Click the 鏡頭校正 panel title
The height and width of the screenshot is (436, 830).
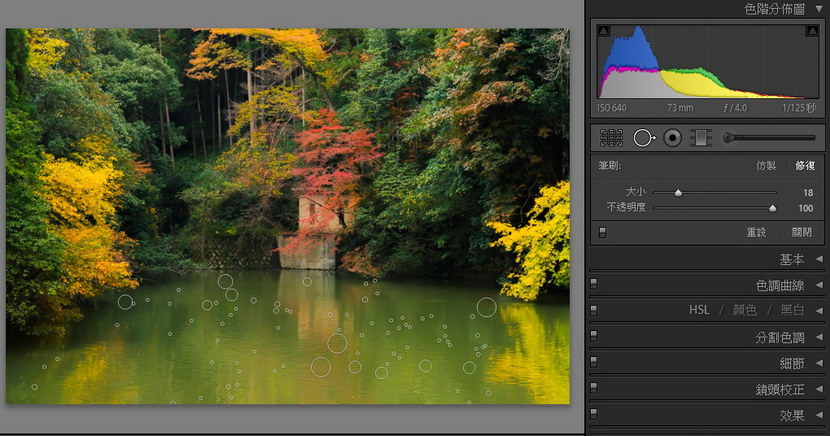coord(780,389)
